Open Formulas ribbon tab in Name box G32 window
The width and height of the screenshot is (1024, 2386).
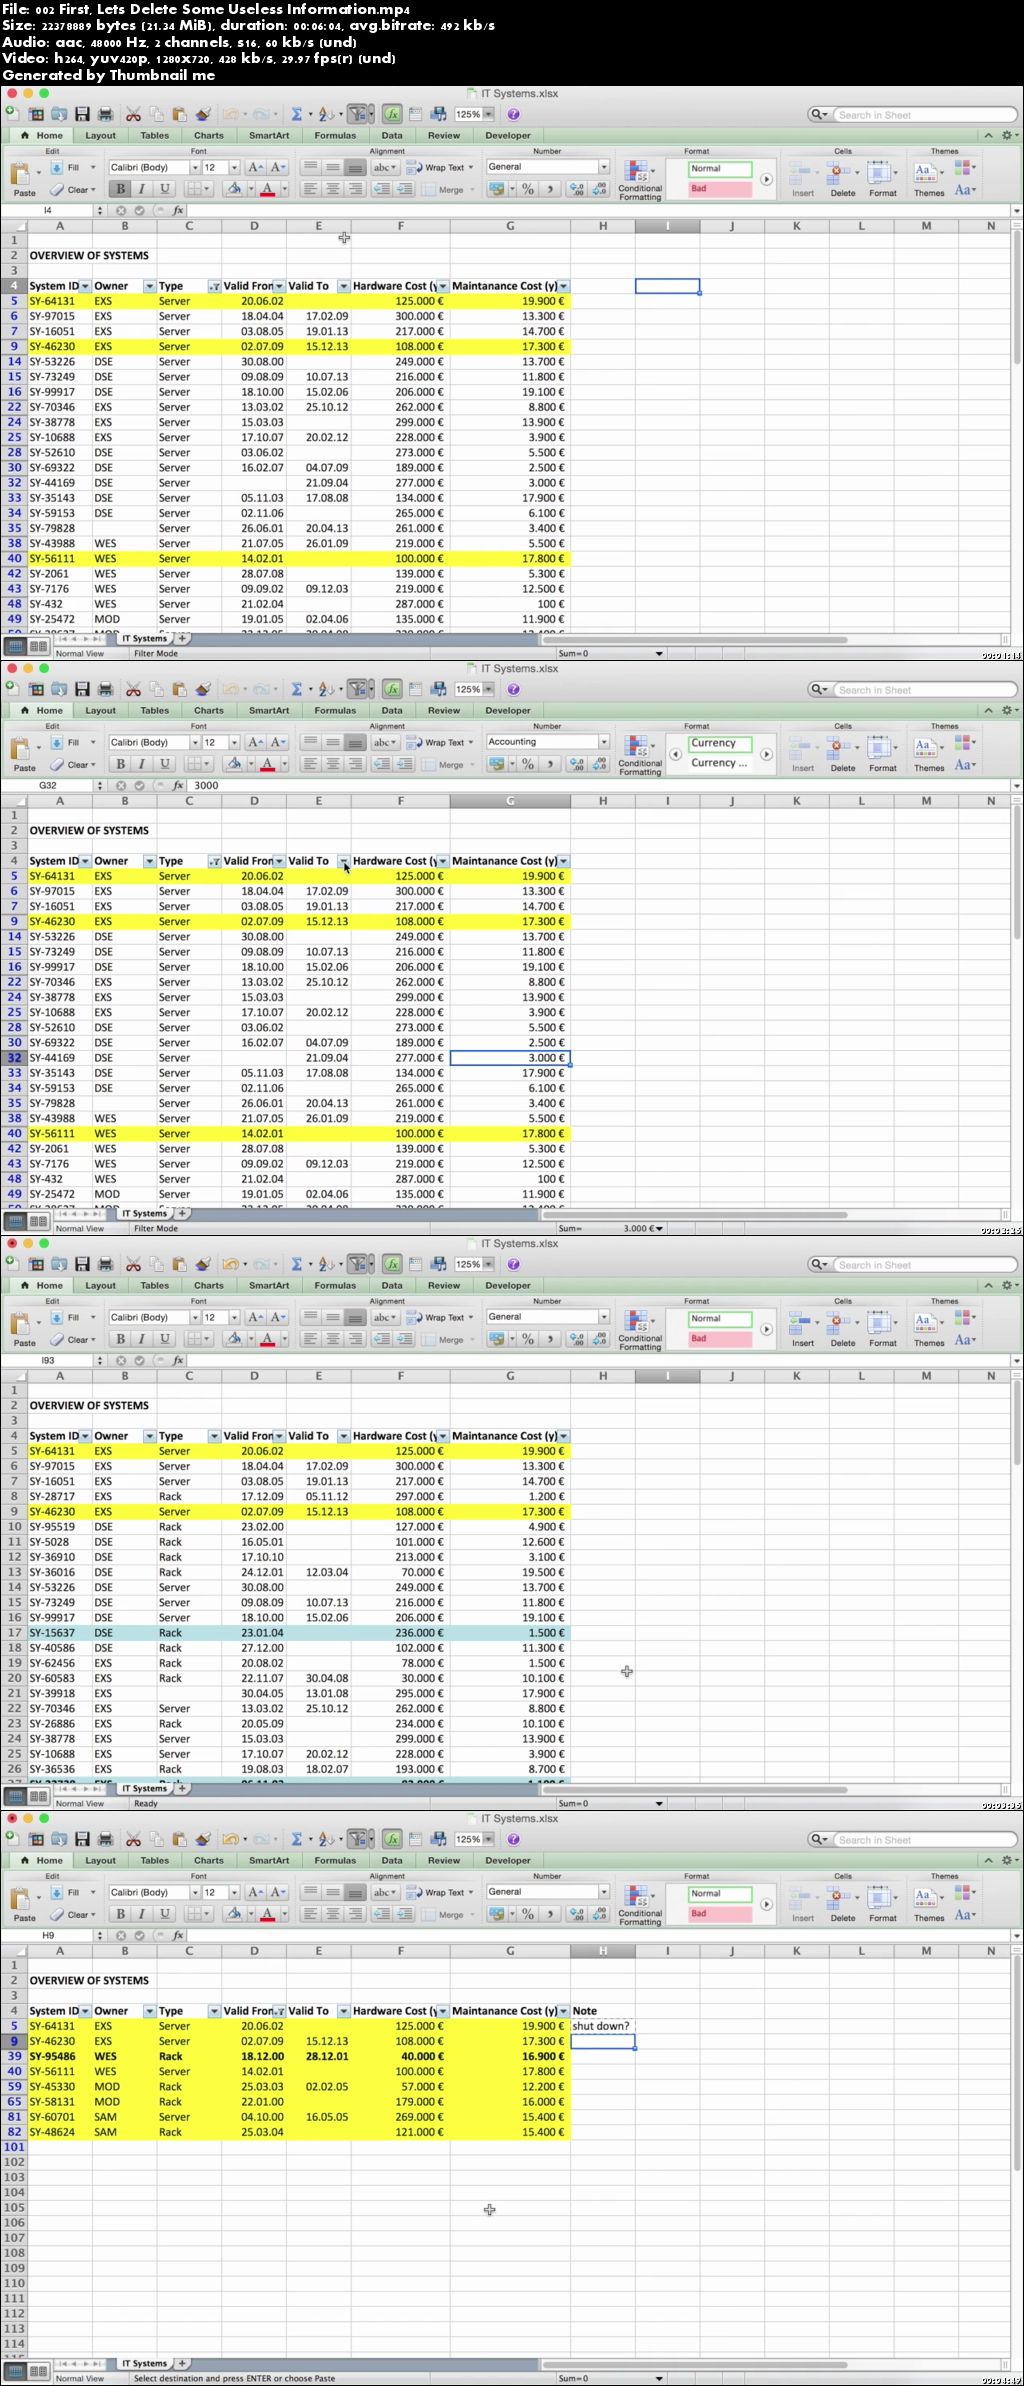335,710
